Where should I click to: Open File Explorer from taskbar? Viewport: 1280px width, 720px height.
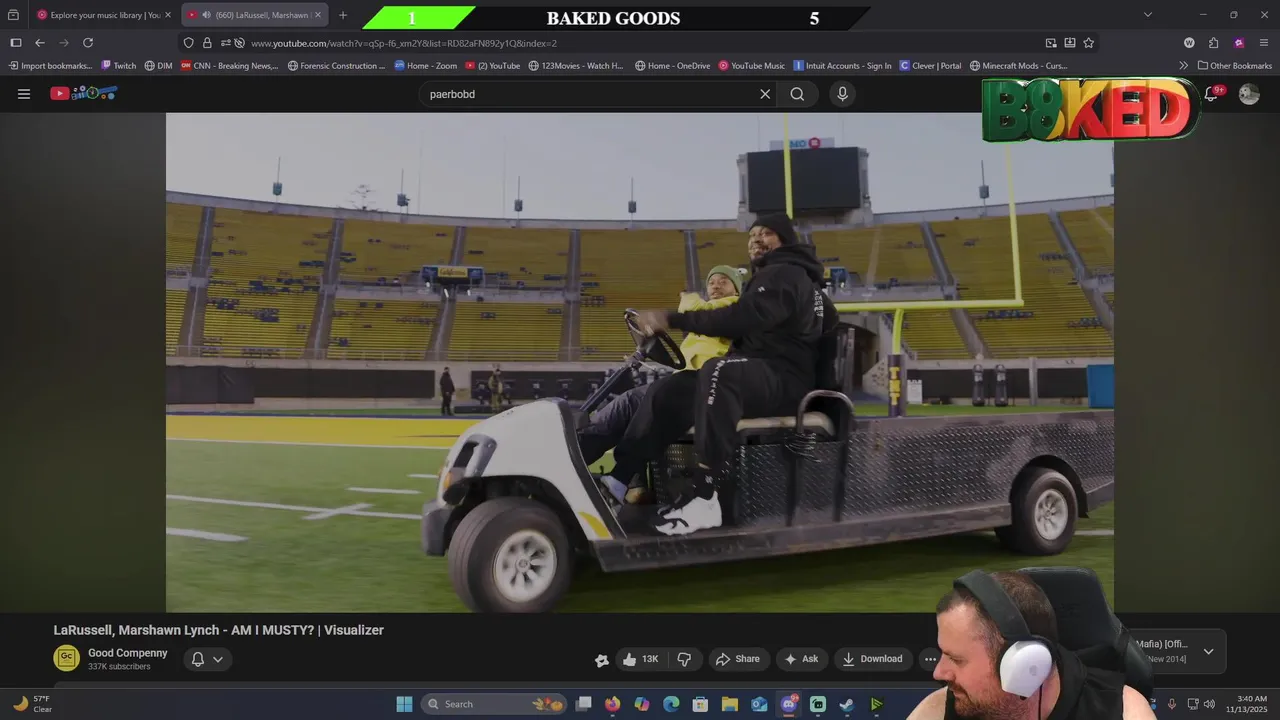pos(730,704)
